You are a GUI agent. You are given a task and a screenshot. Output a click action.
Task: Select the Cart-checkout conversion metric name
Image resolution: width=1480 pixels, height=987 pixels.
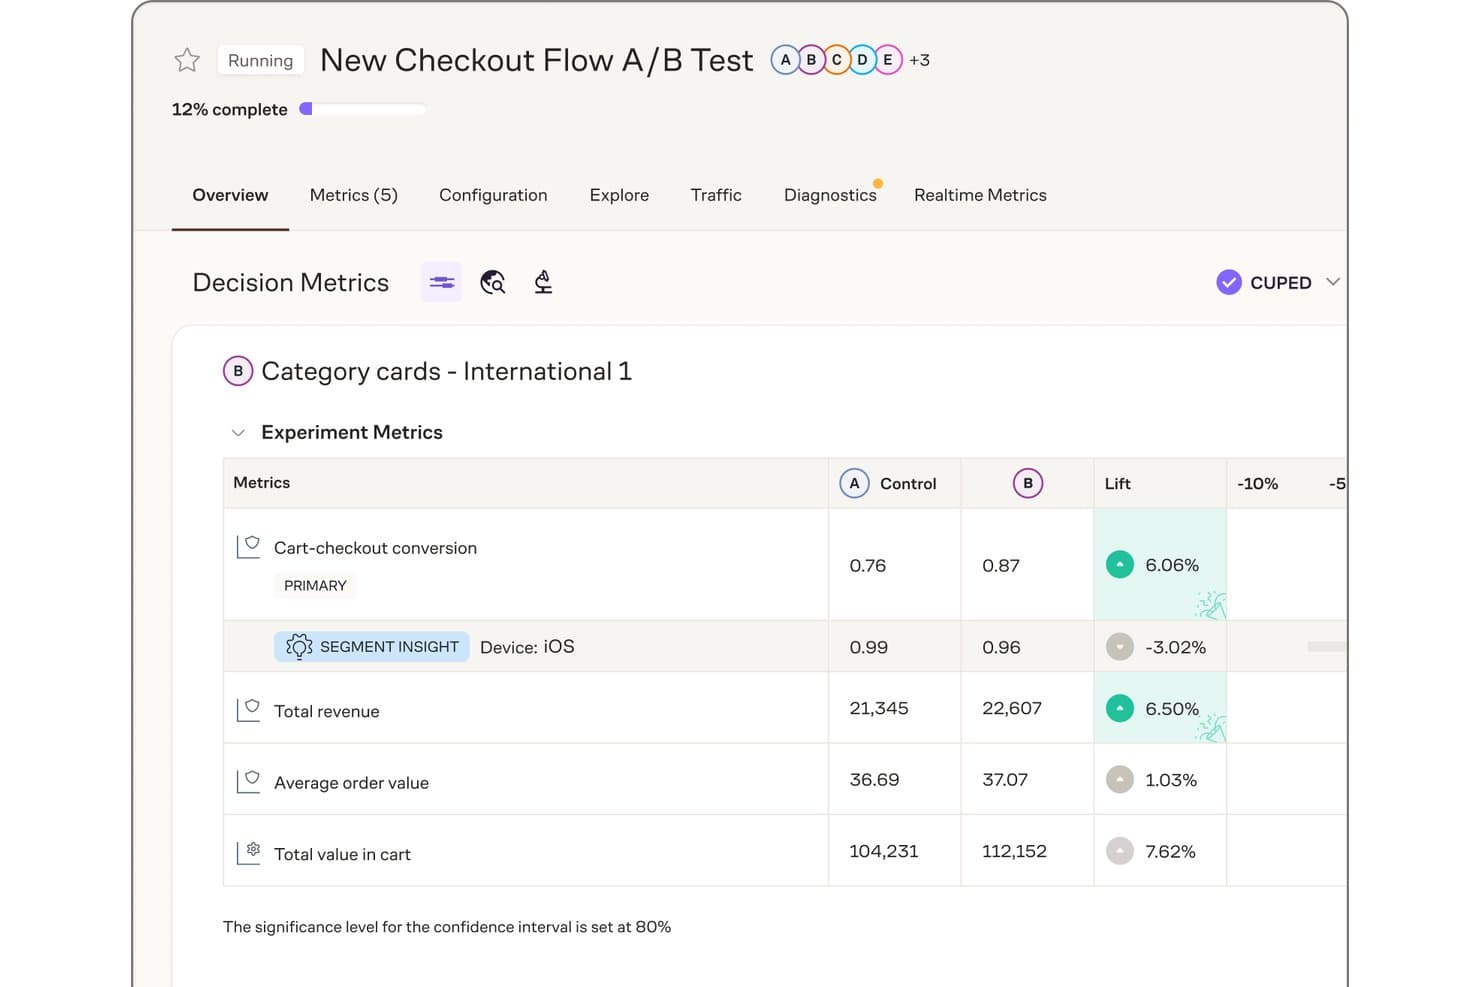[375, 548]
